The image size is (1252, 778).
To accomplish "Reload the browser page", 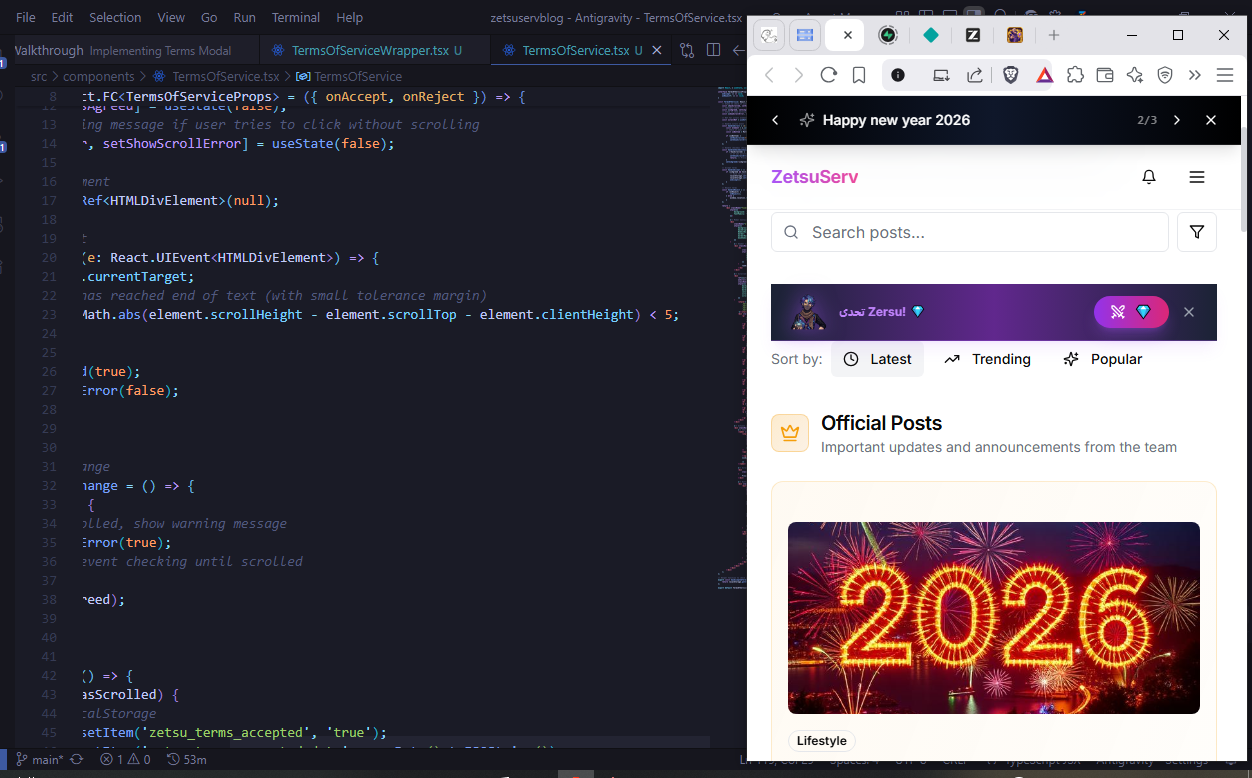I will (828, 75).
